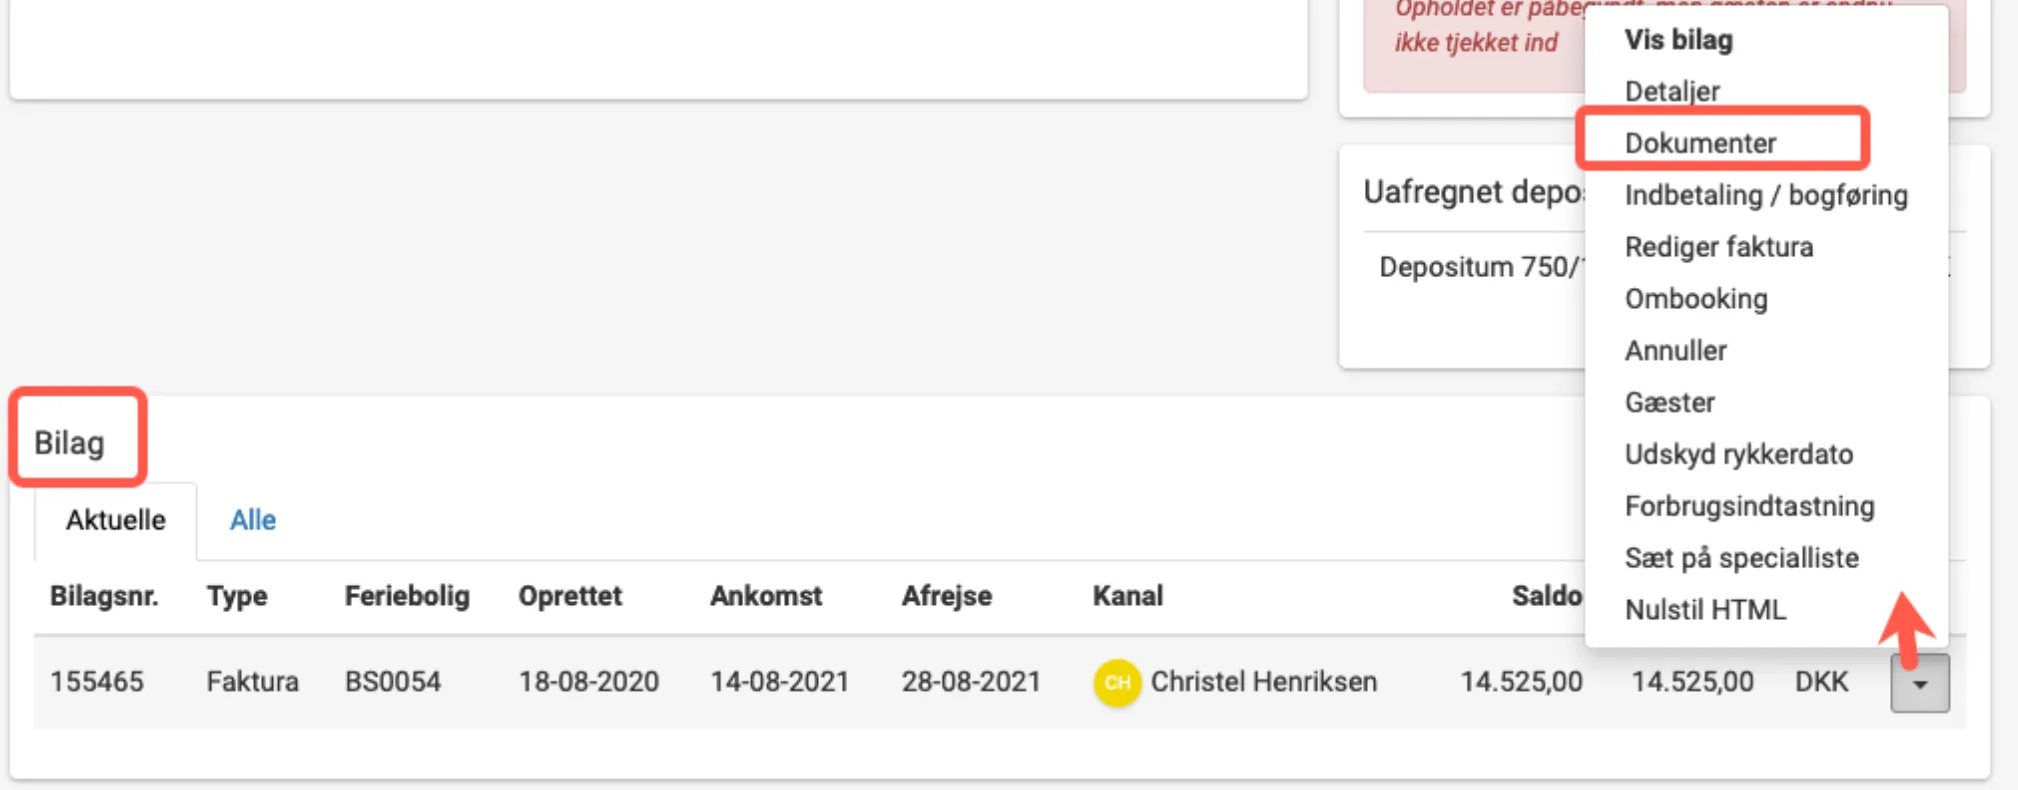This screenshot has width=2018, height=790.
Task: Expand the actions dropdown on invoice row 155465
Action: pos(1917,682)
